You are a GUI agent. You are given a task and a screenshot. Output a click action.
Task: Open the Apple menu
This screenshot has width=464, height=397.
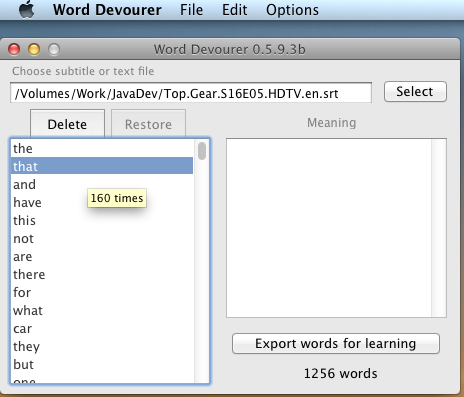[27, 9]
